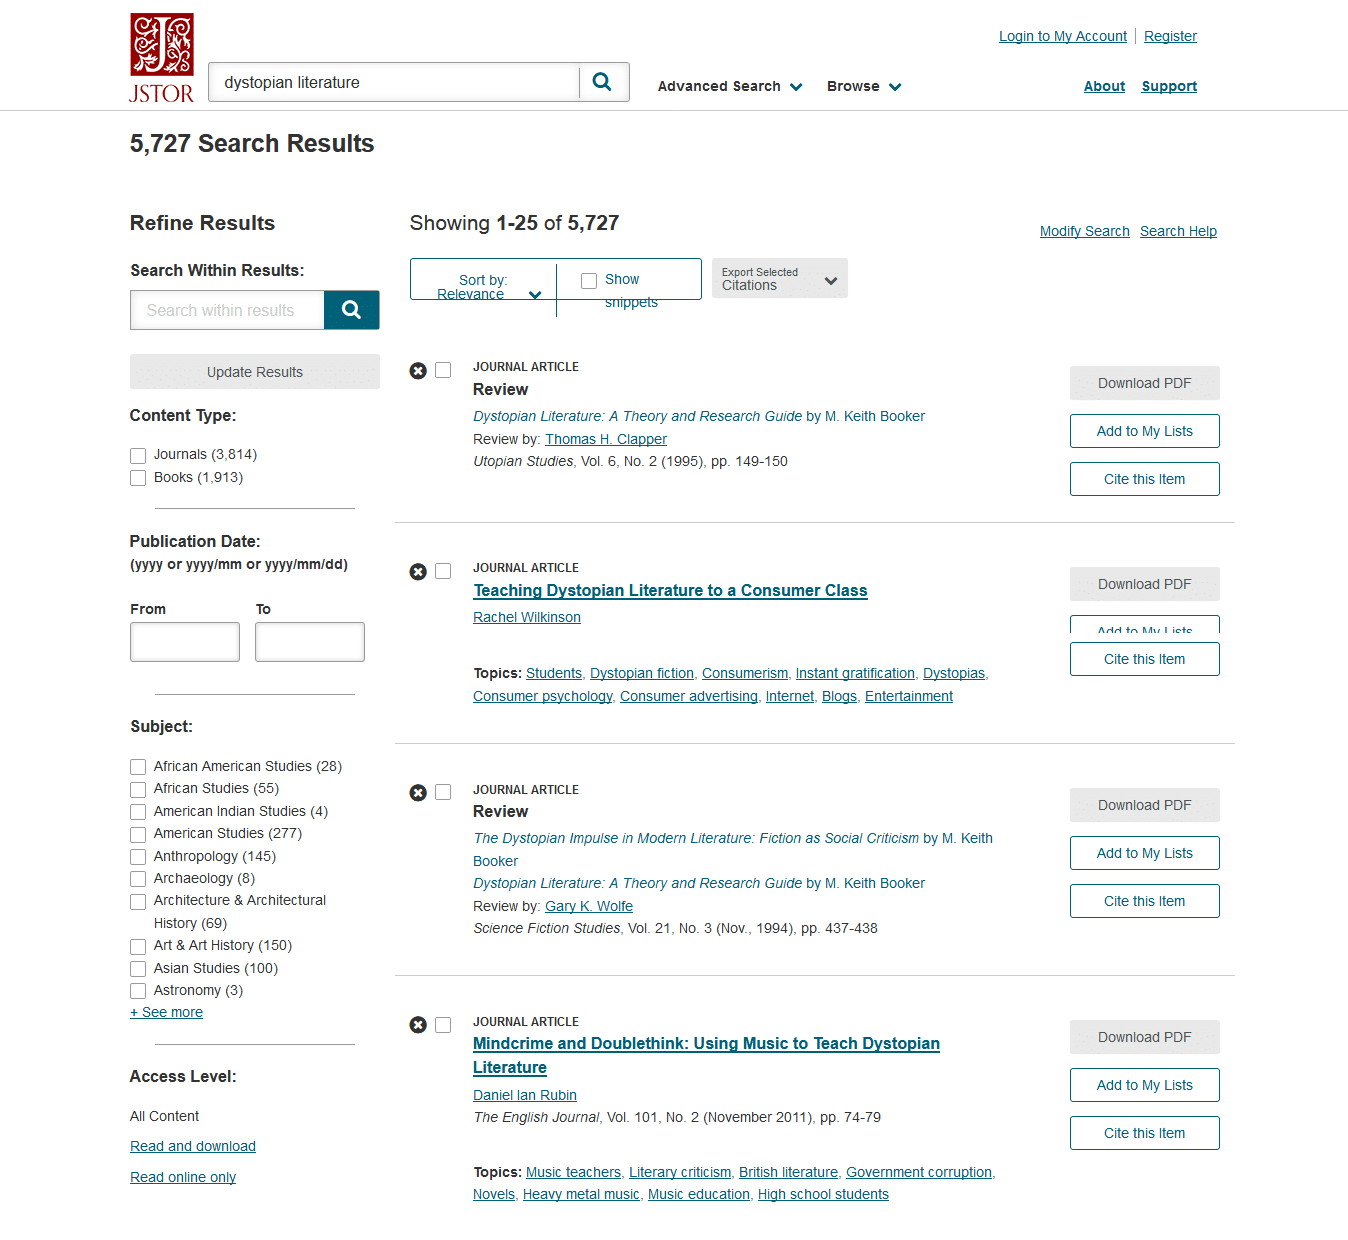
Task: Click Login to My Account
Action: point(1063,36)
